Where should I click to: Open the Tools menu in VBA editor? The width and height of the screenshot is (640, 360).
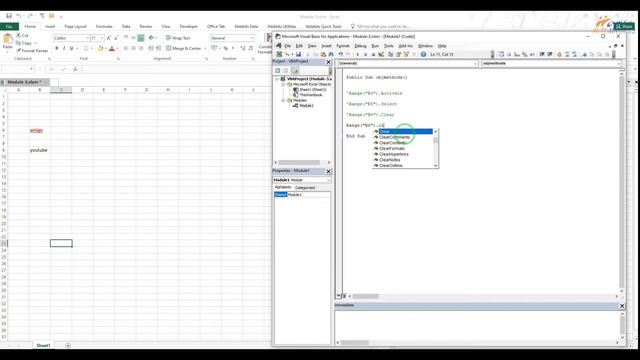coord(389,46)
